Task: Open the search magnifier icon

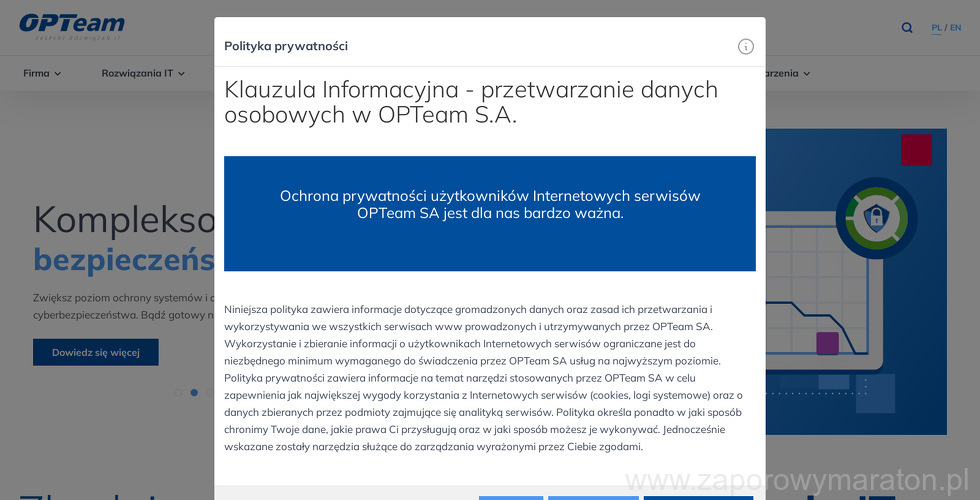Action: click(907, 28)
